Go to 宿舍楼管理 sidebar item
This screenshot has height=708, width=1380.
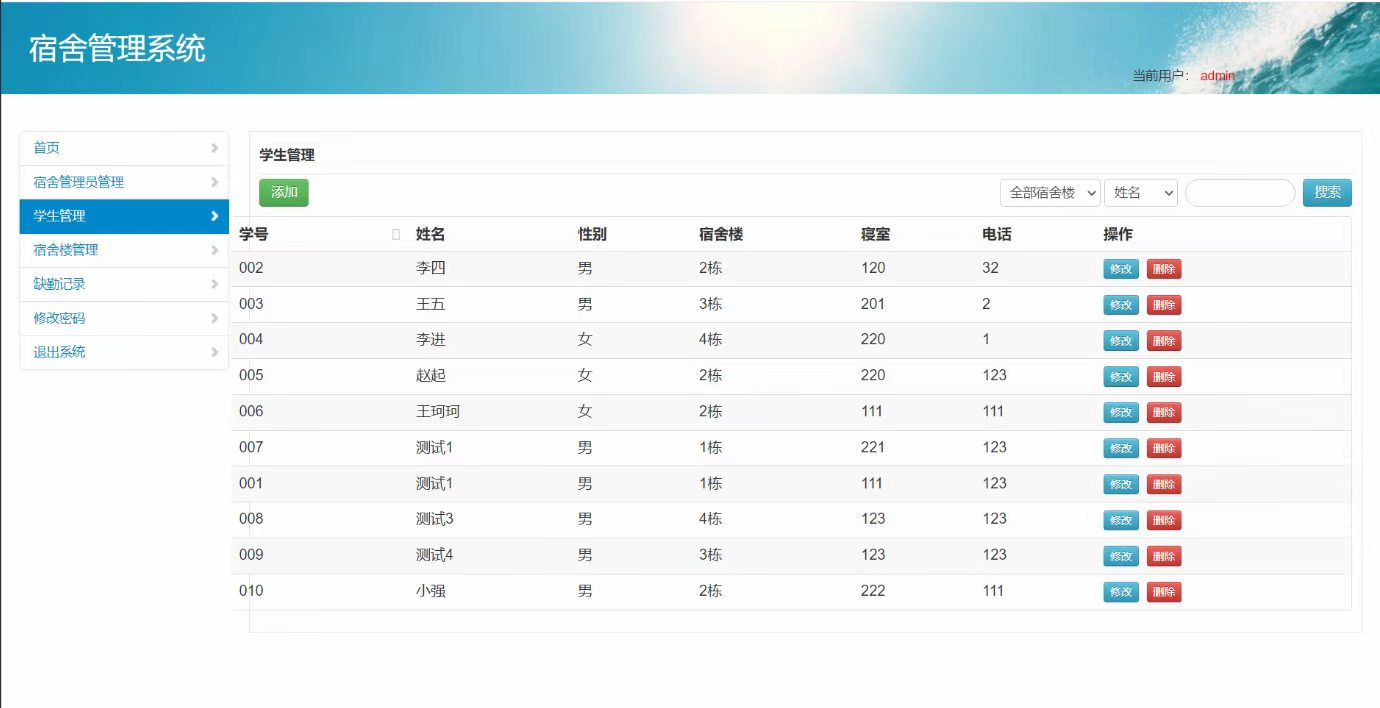(x=124, y=250)
